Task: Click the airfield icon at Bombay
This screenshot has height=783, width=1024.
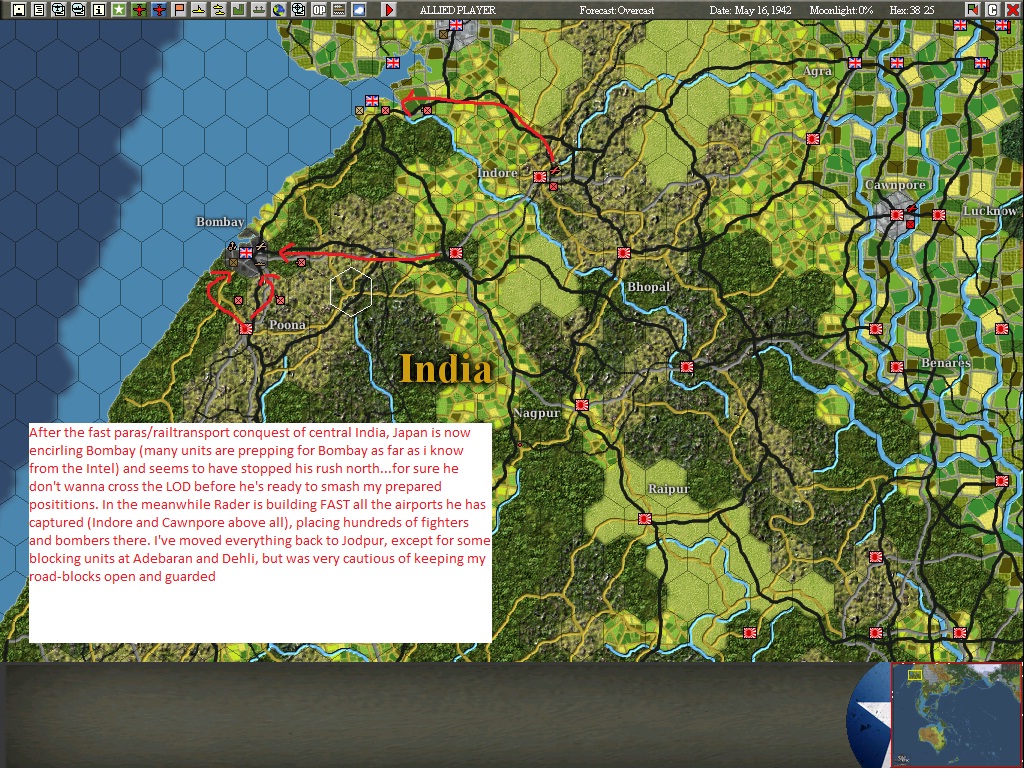Action: click(260, 246)
